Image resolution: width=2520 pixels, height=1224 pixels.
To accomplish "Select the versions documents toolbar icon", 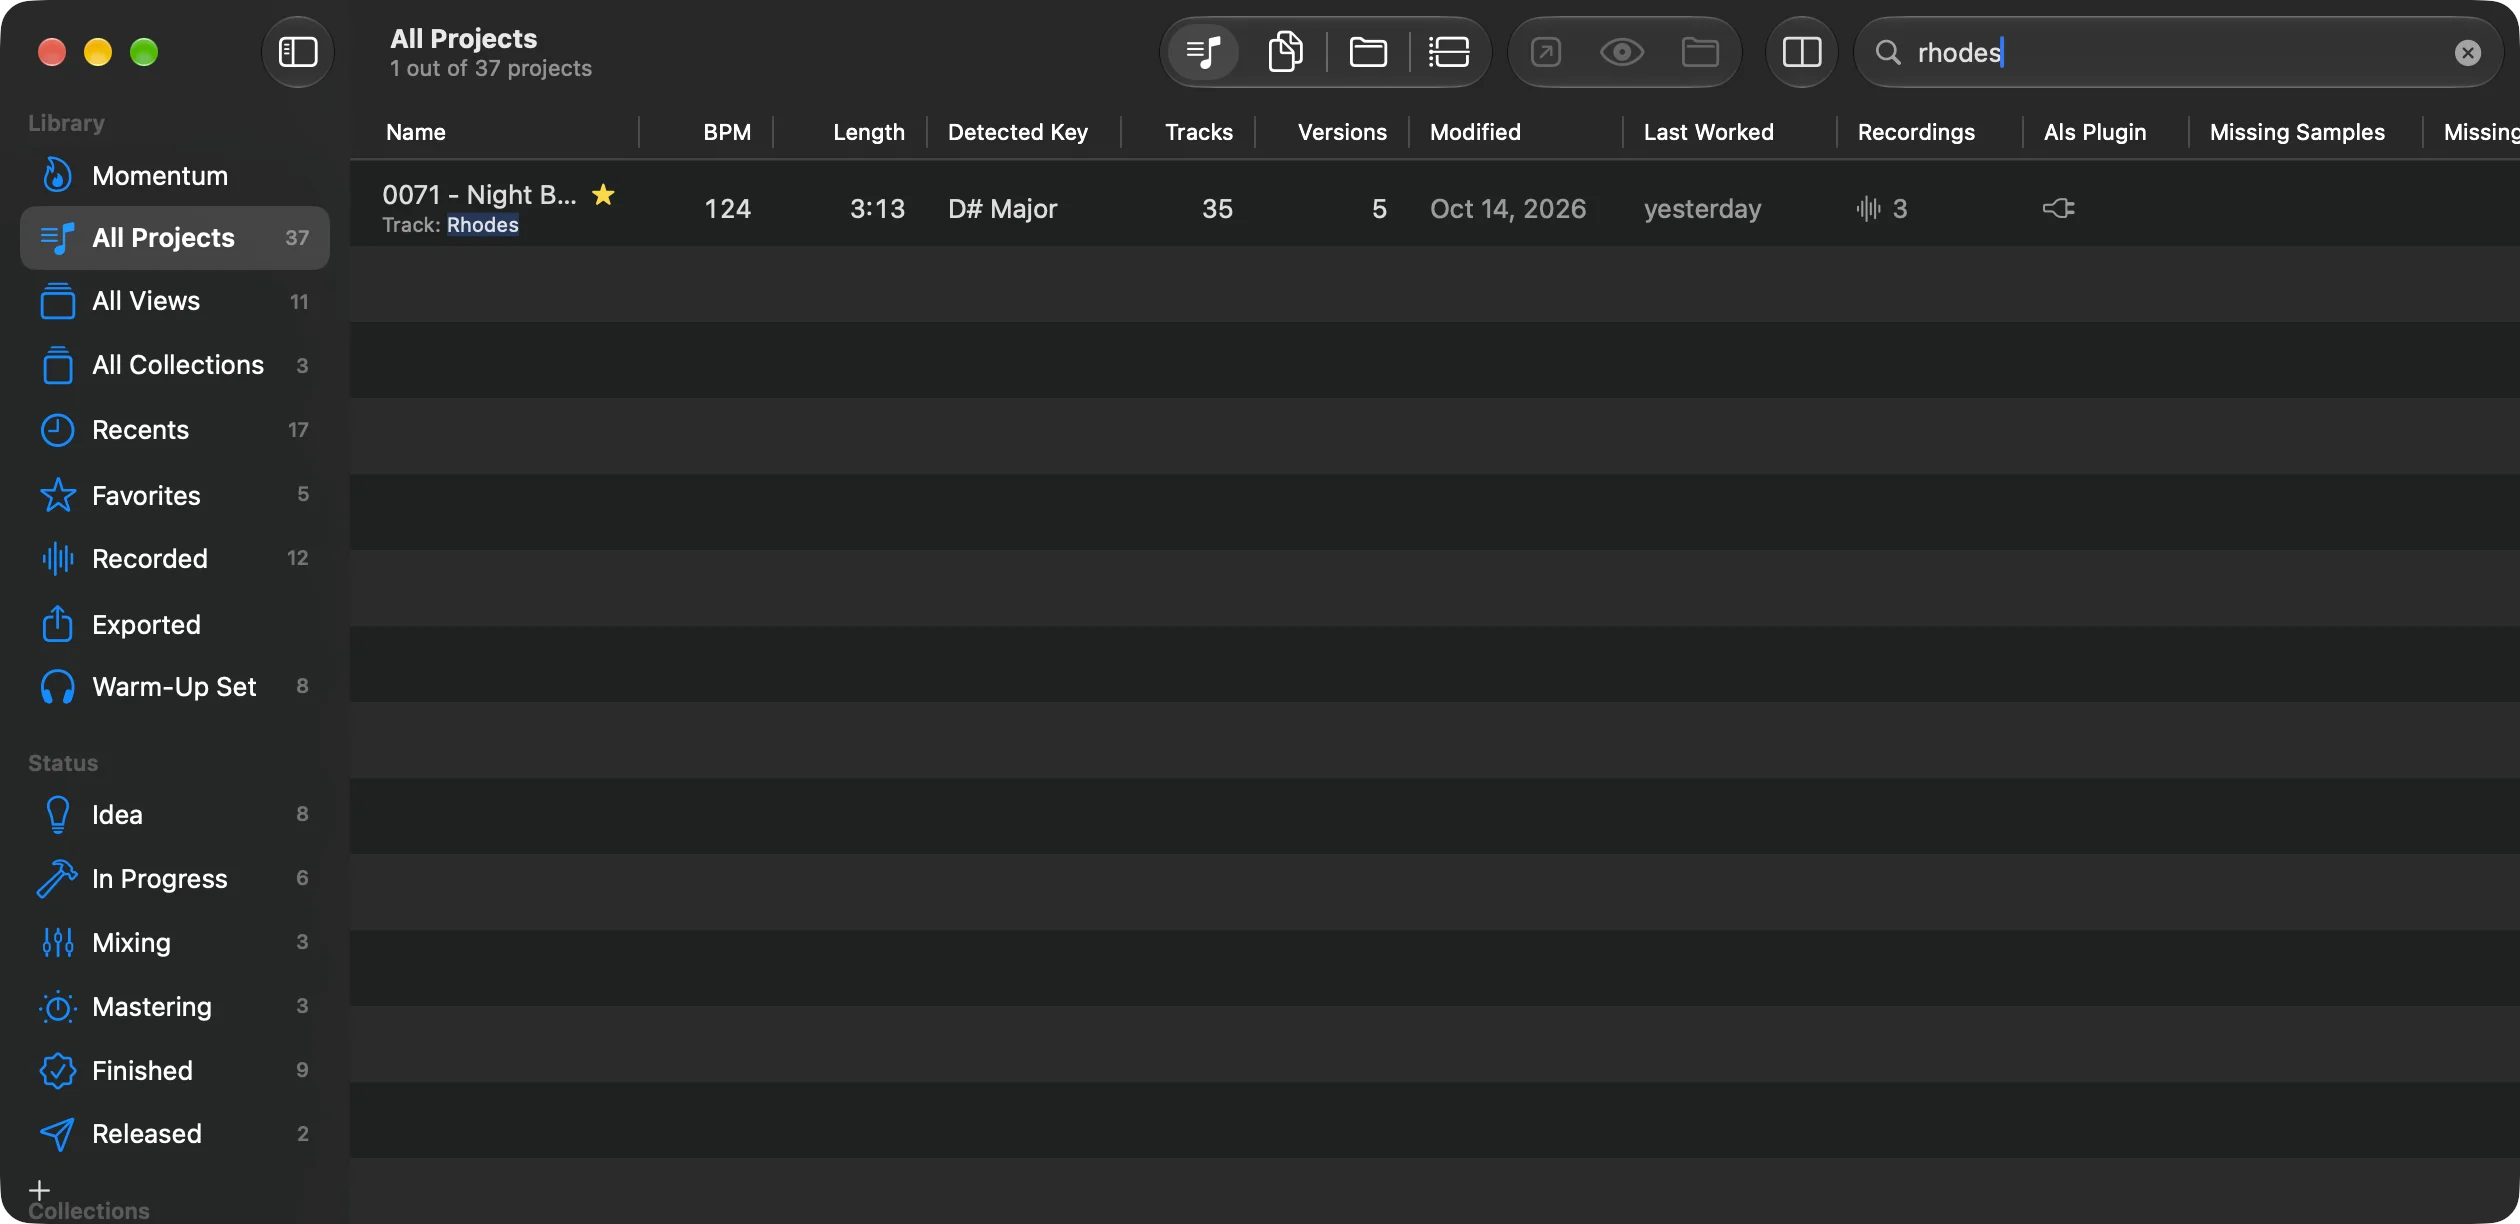I will (x=1286, y=52).
